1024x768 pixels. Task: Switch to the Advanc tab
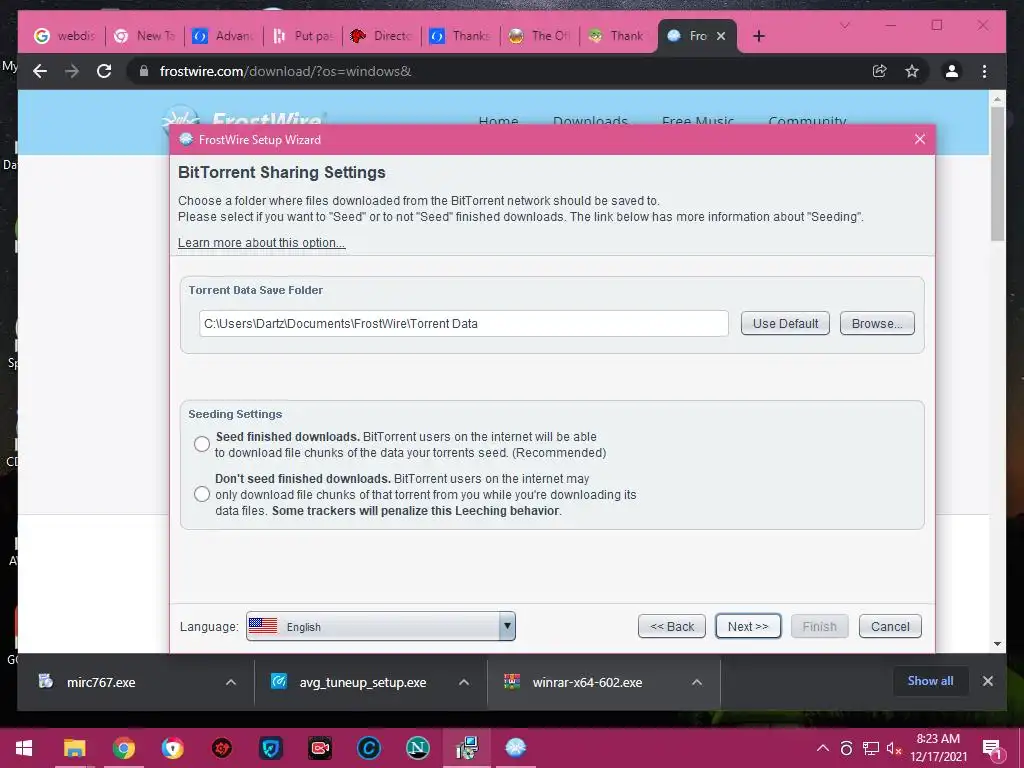(224, 36)
